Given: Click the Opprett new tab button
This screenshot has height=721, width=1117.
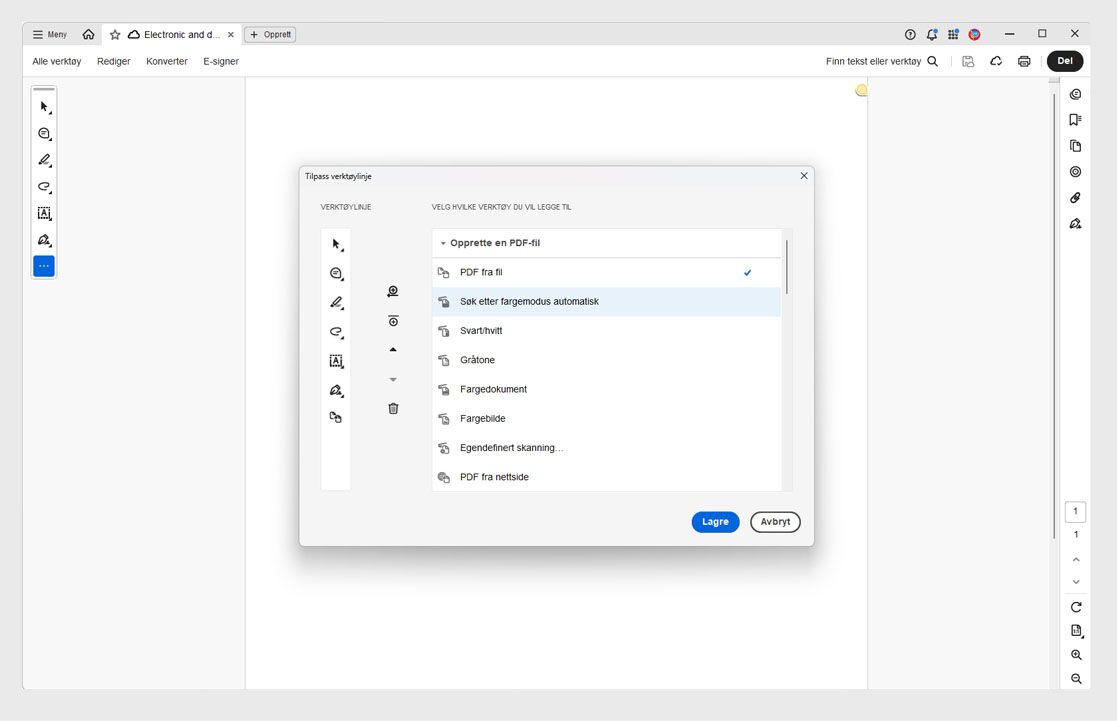Looking at the screenshot, I should [270, 34].
